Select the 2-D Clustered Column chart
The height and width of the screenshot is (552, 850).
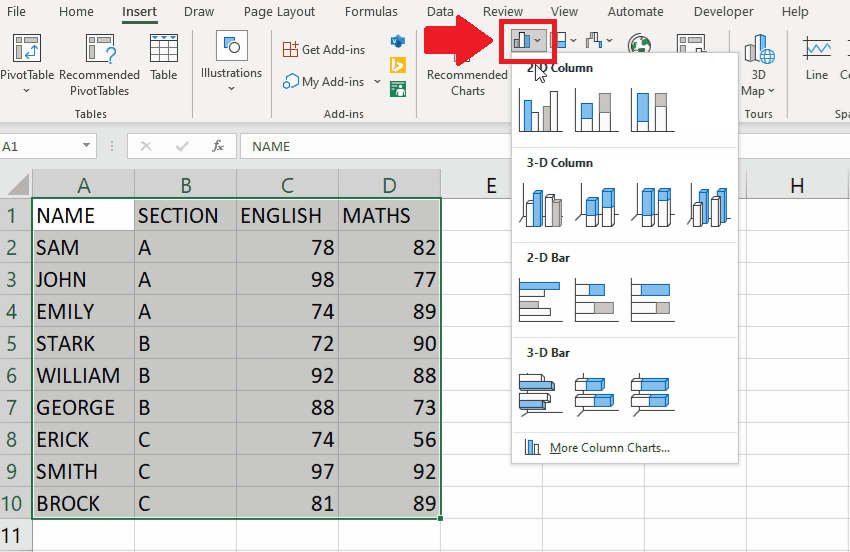click(540, 111)
